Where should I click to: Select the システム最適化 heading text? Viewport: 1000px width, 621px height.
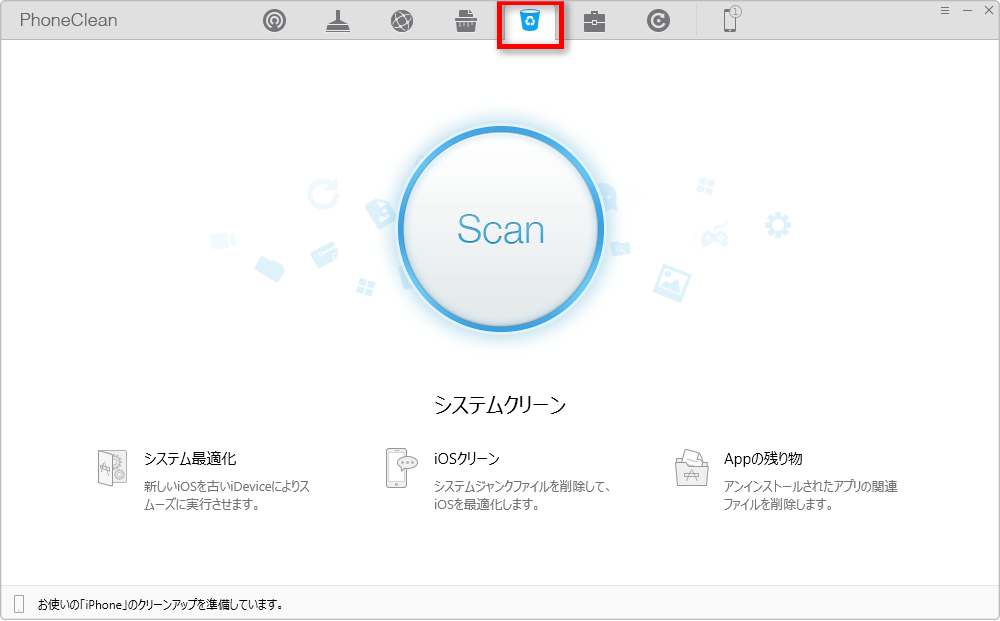[x=190, y=458]
